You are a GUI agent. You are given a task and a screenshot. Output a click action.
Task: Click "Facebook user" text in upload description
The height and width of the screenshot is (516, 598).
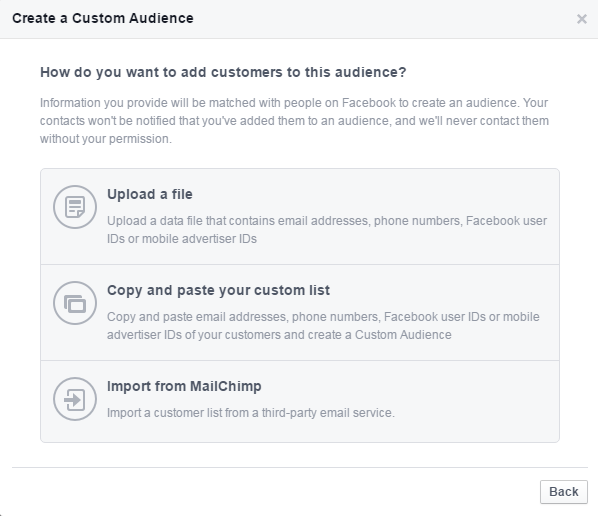click(506, 221)
